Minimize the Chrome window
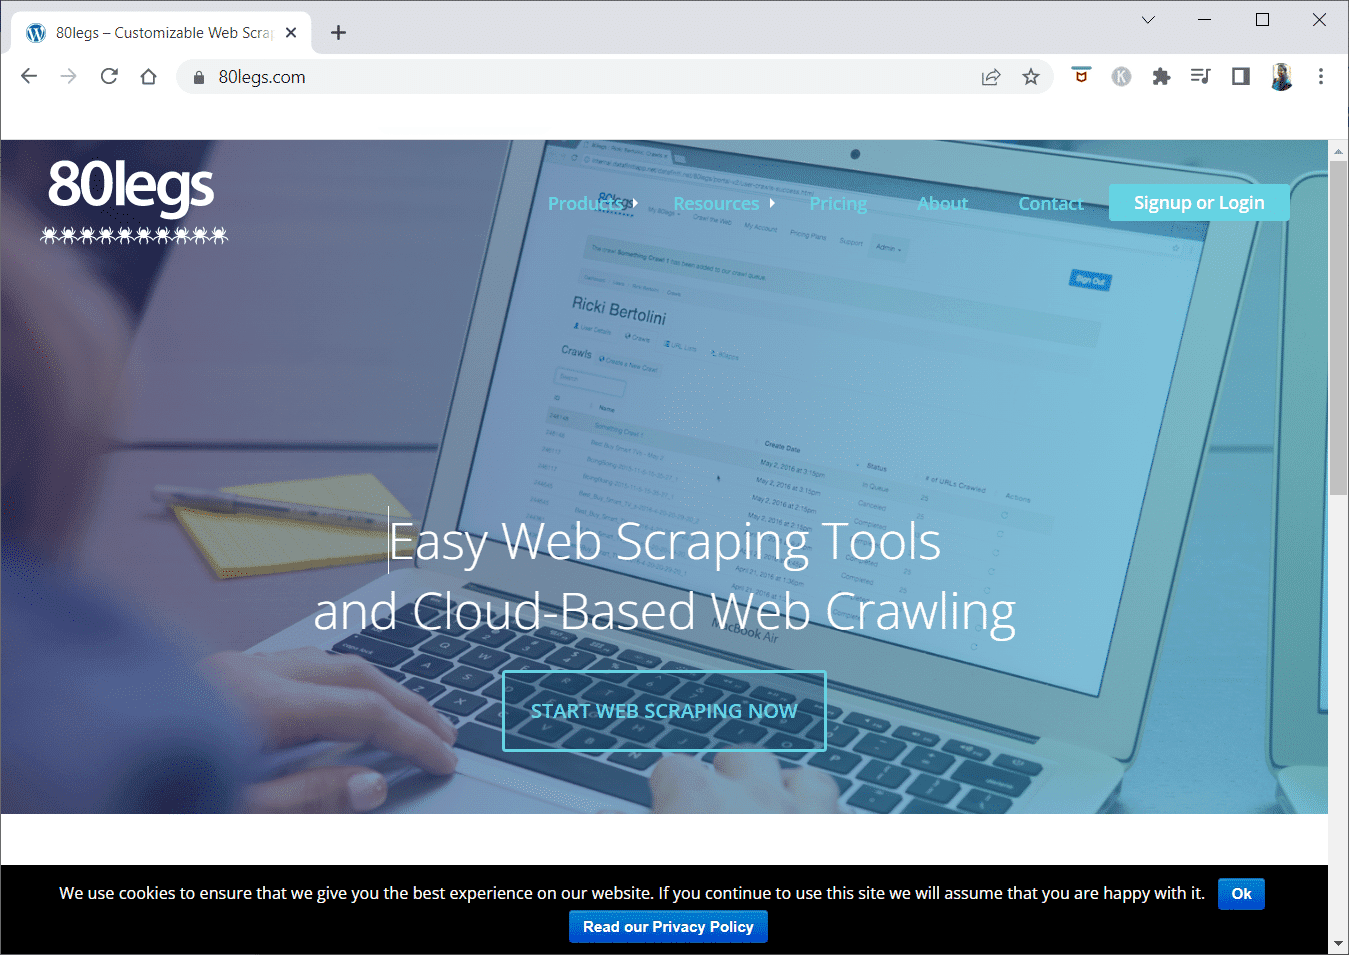1349x955 pixels. point(1205,20)
